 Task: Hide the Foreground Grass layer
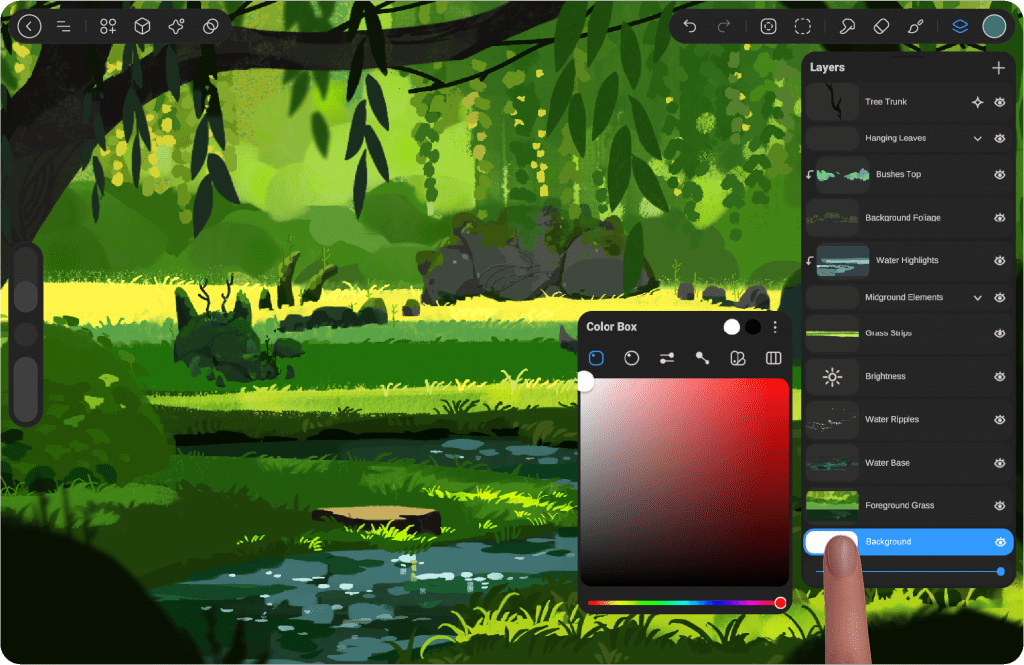pyautogui.click(x=999, y=506)
